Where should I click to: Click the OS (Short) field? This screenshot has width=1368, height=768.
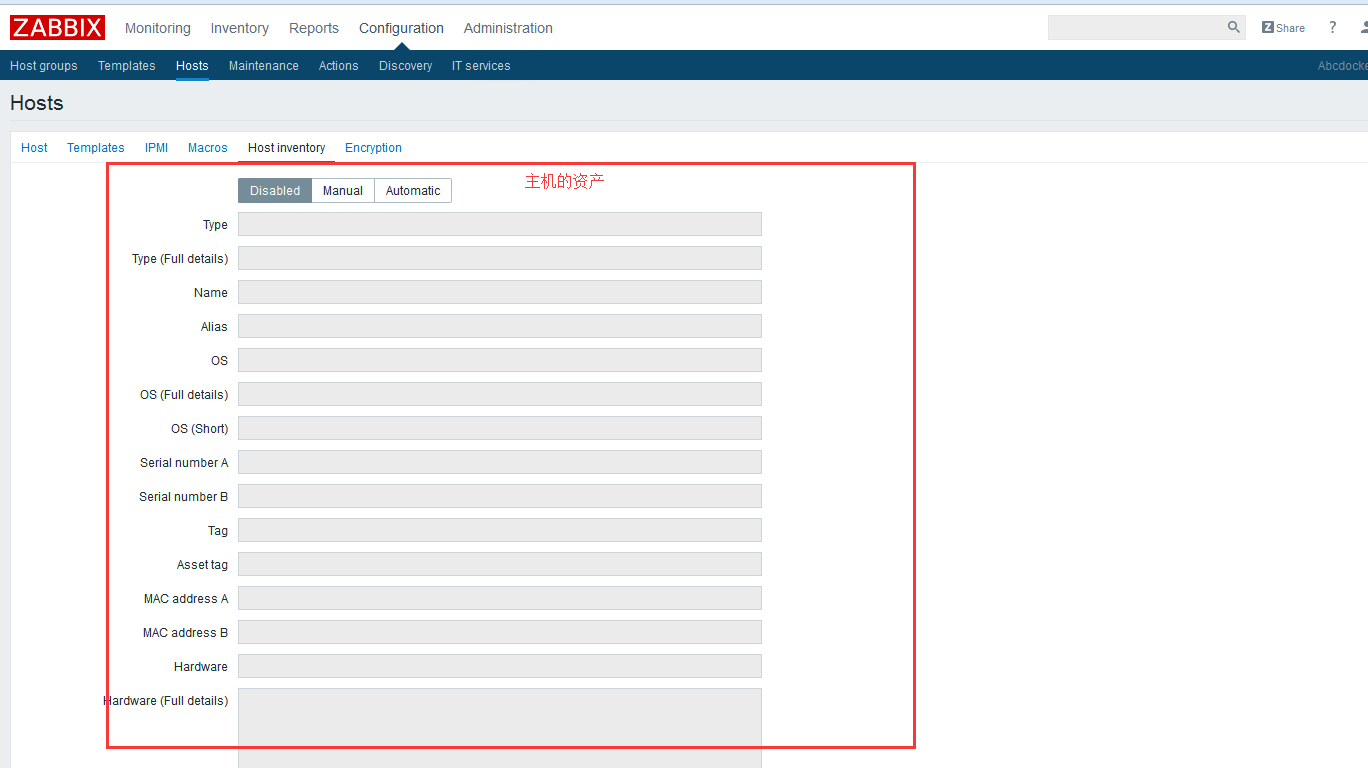pyautogui.click(x=500, y=428)
